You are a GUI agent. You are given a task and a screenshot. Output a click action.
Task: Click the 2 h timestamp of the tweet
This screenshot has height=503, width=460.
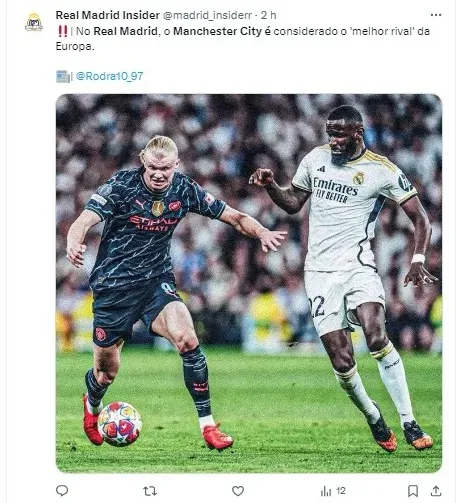(268, 15)
